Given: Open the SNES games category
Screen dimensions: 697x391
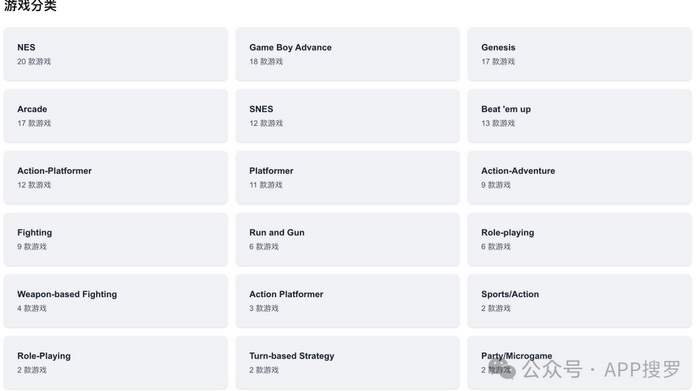Looking at the screenshot, I should [x=348, y=116].
